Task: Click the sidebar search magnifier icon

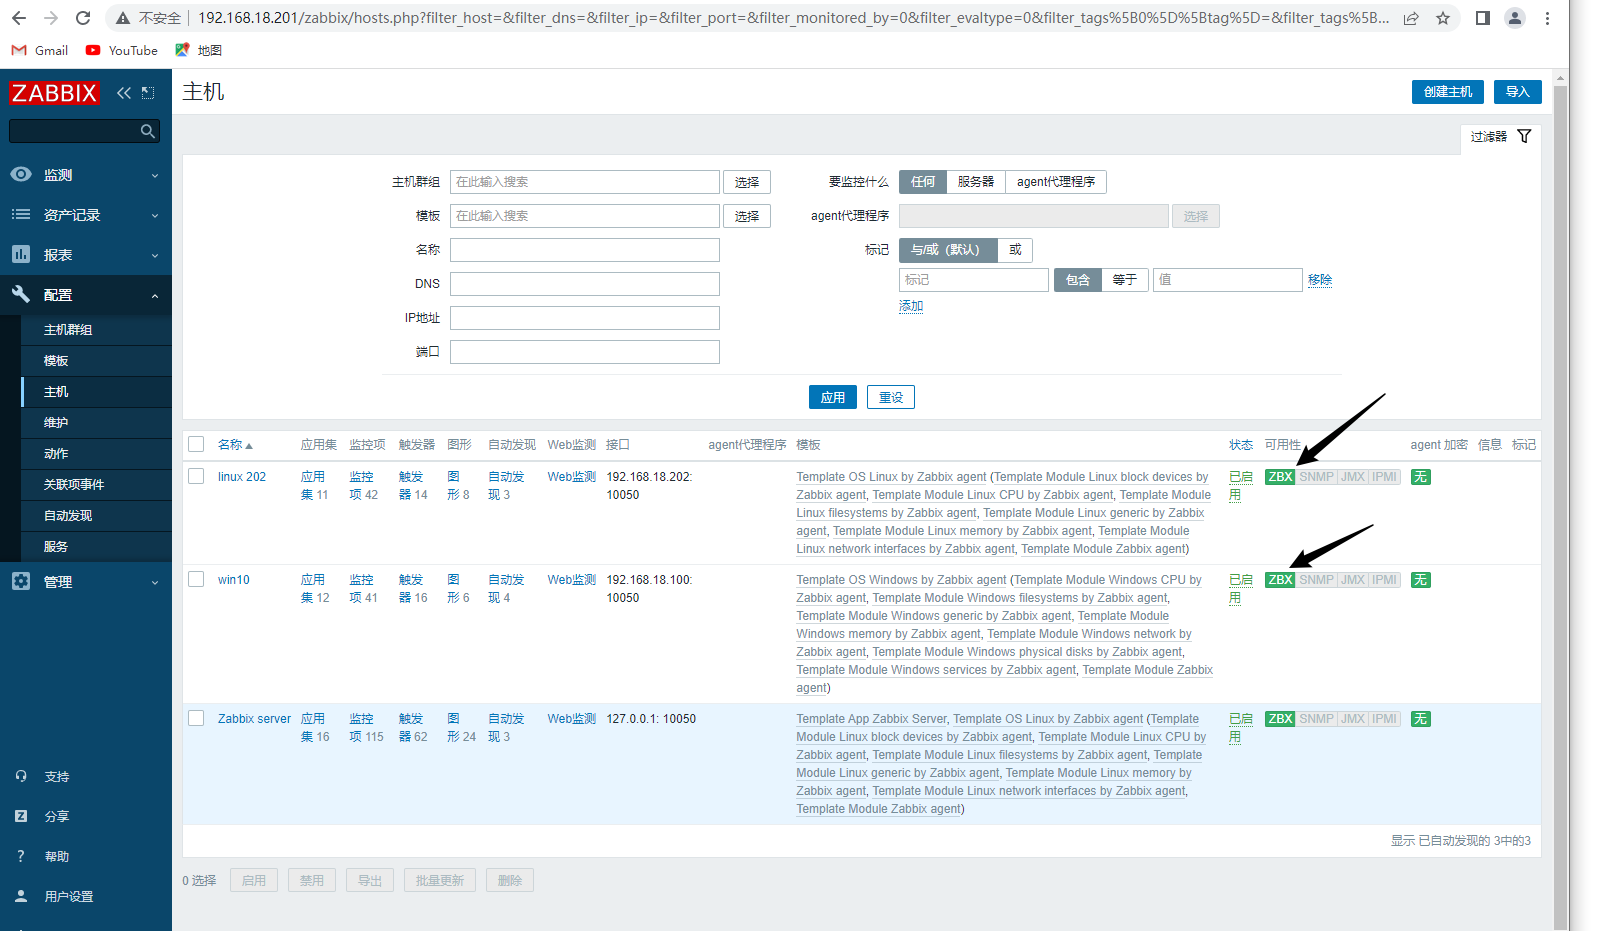Action: [148, 131]
